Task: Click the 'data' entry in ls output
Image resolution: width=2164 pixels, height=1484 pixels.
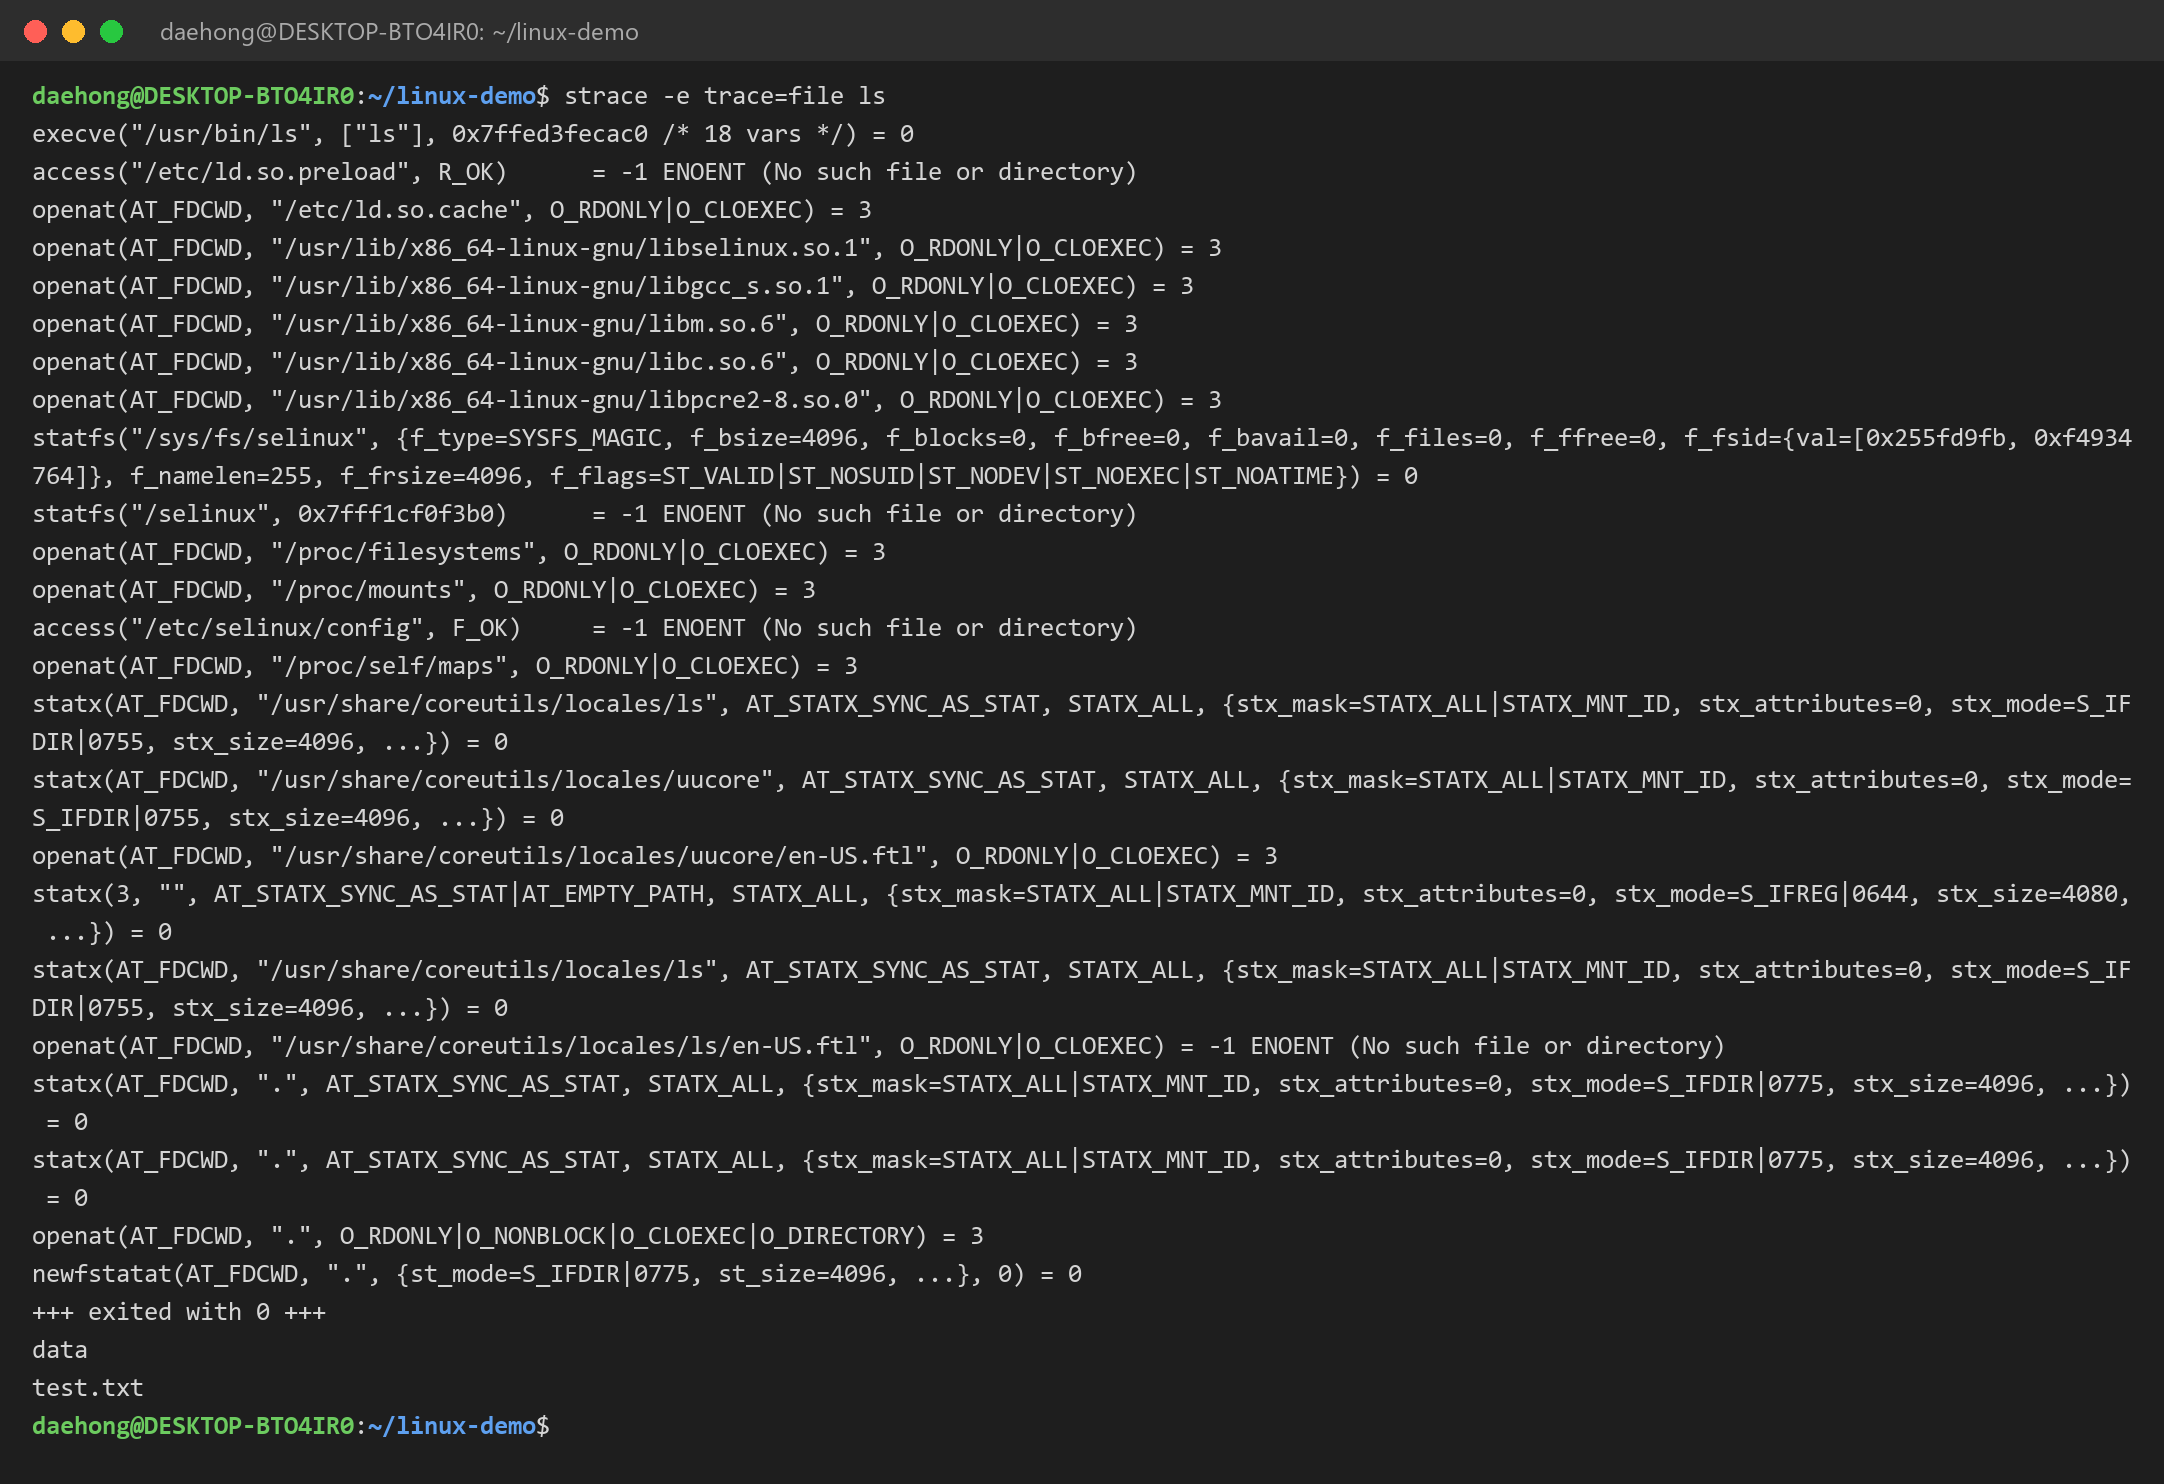Action: (60, 1350)
